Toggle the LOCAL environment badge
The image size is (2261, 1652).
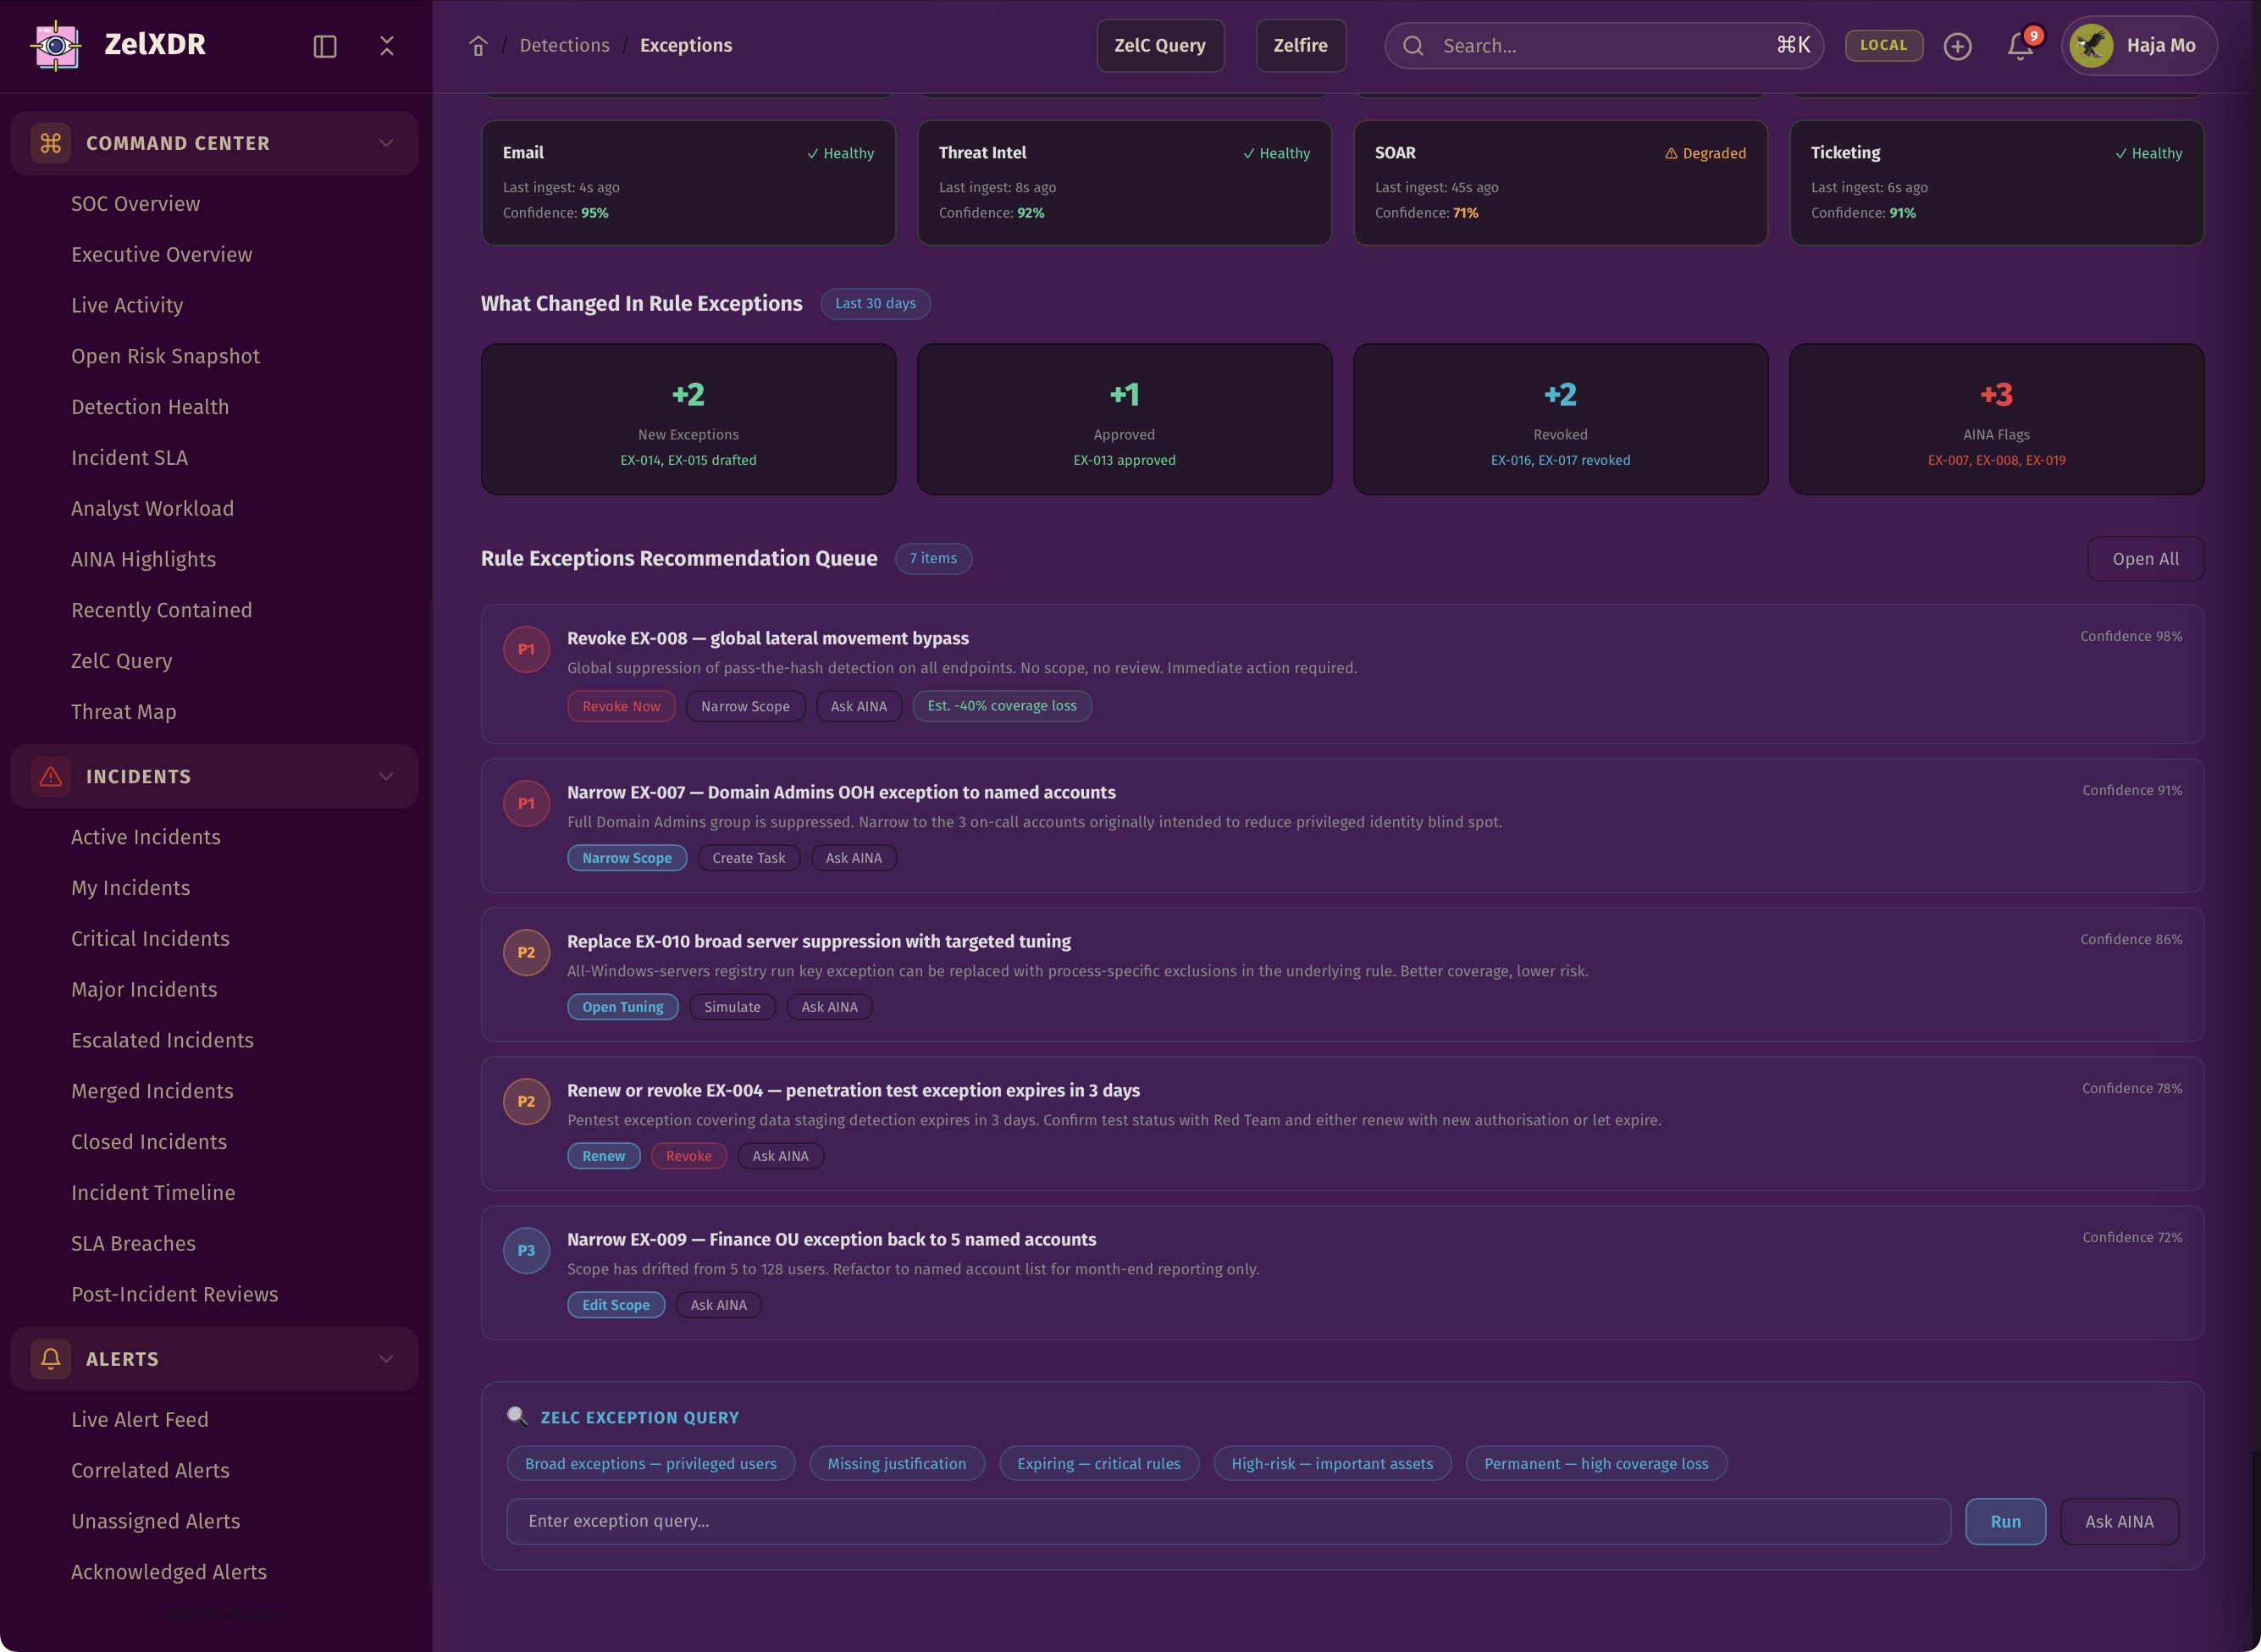pos(1883,46)
